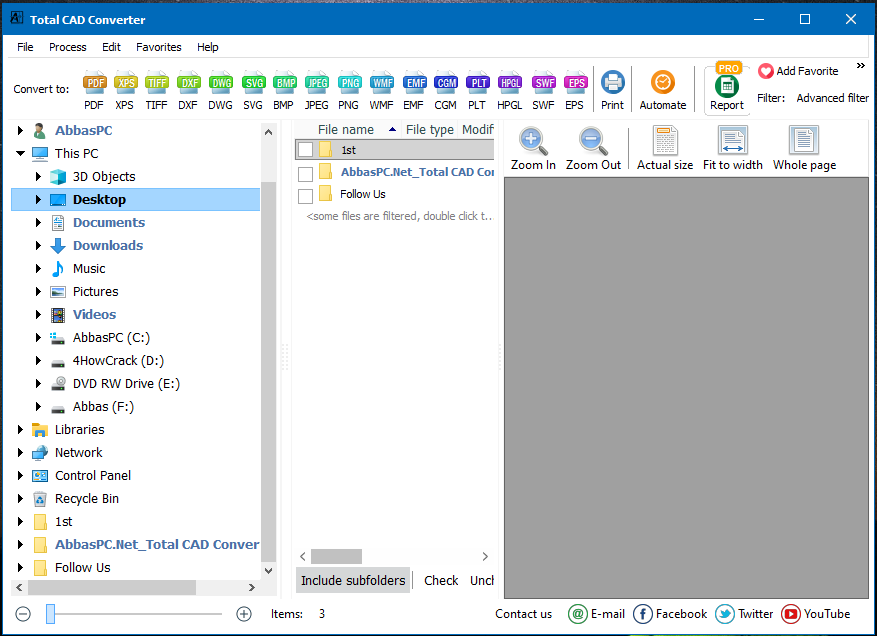Open the Process menu

(68, 47)
